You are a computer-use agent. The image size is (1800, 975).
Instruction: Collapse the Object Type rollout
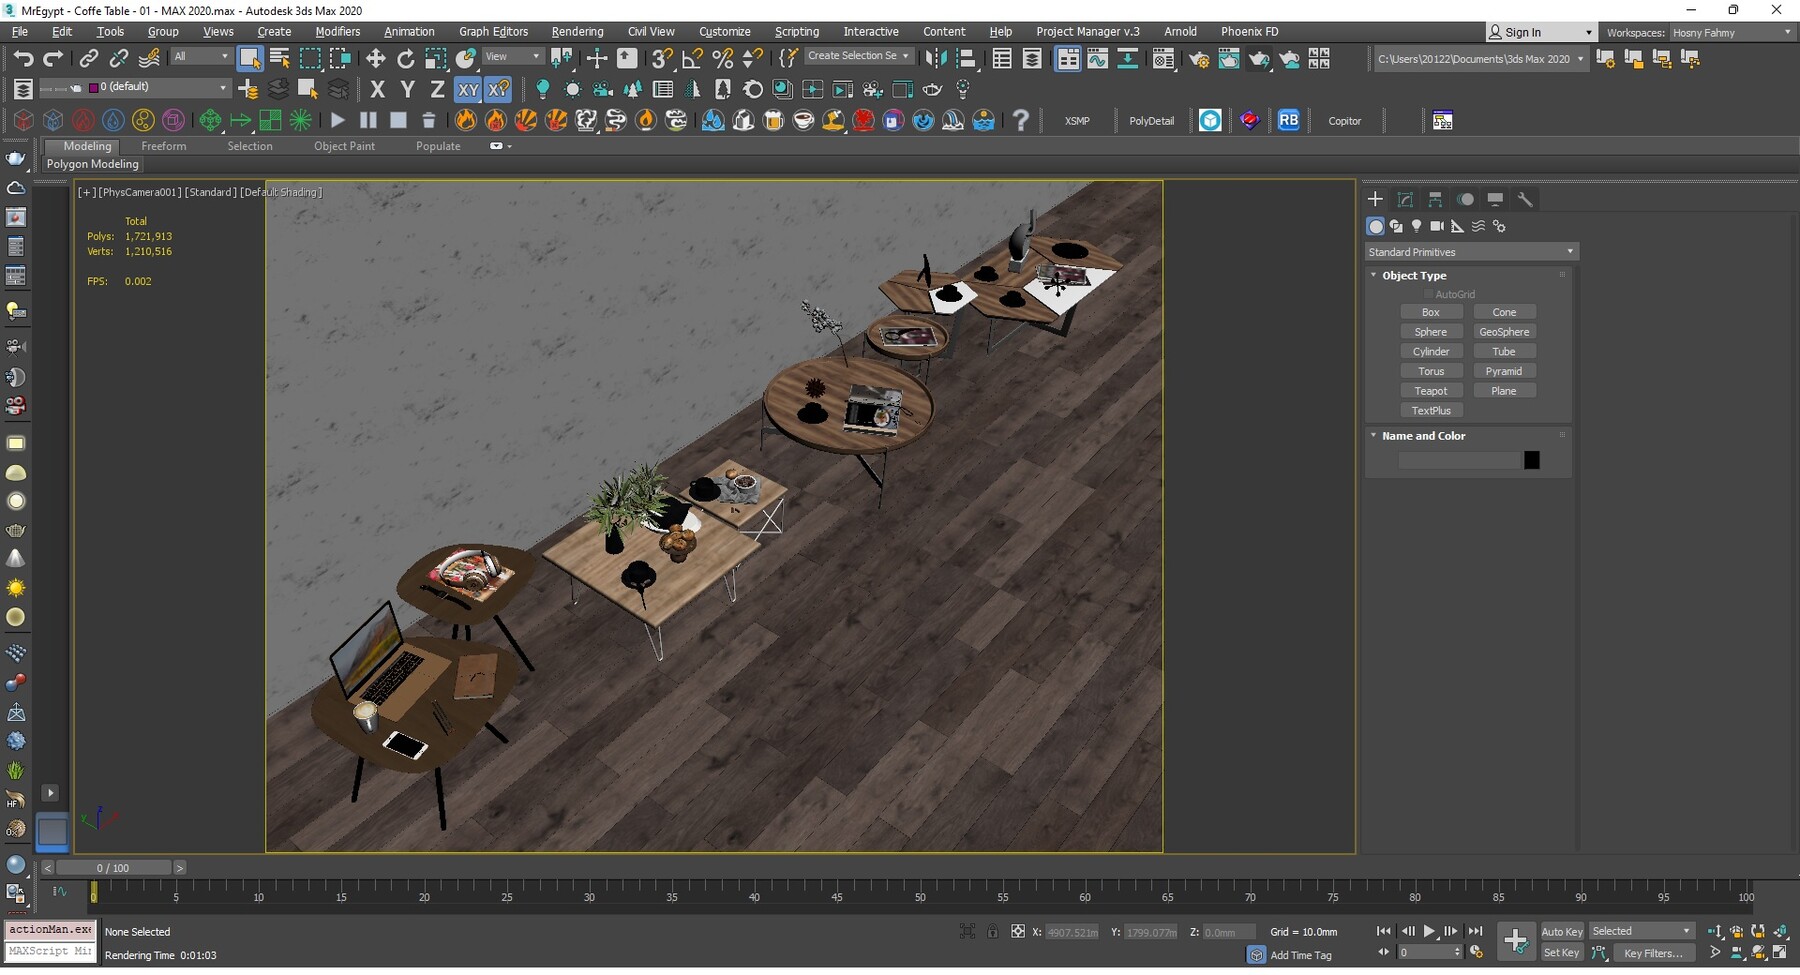(x=1374, y=275)
